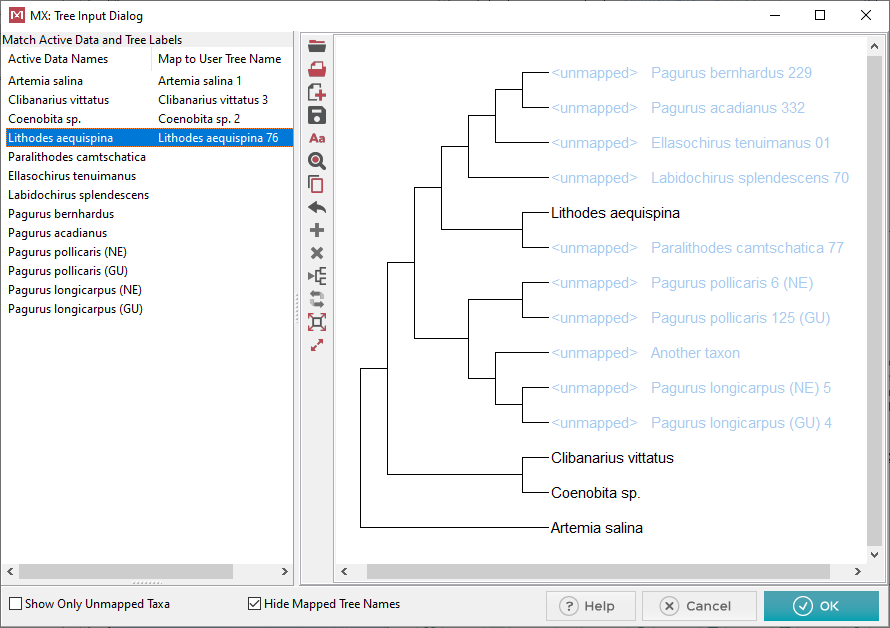This screenshot has width=890, height=628.
Task: Click the Active Data Names column header
Action: click(58, 59)
